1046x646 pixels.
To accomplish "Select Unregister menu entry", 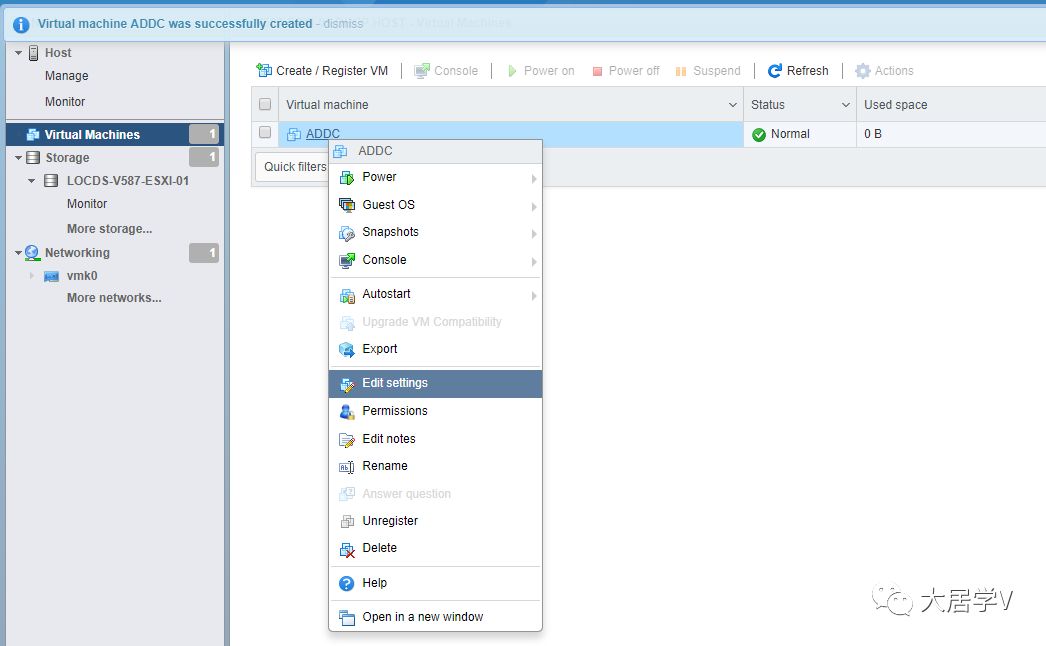I will [x=435, y=521].
